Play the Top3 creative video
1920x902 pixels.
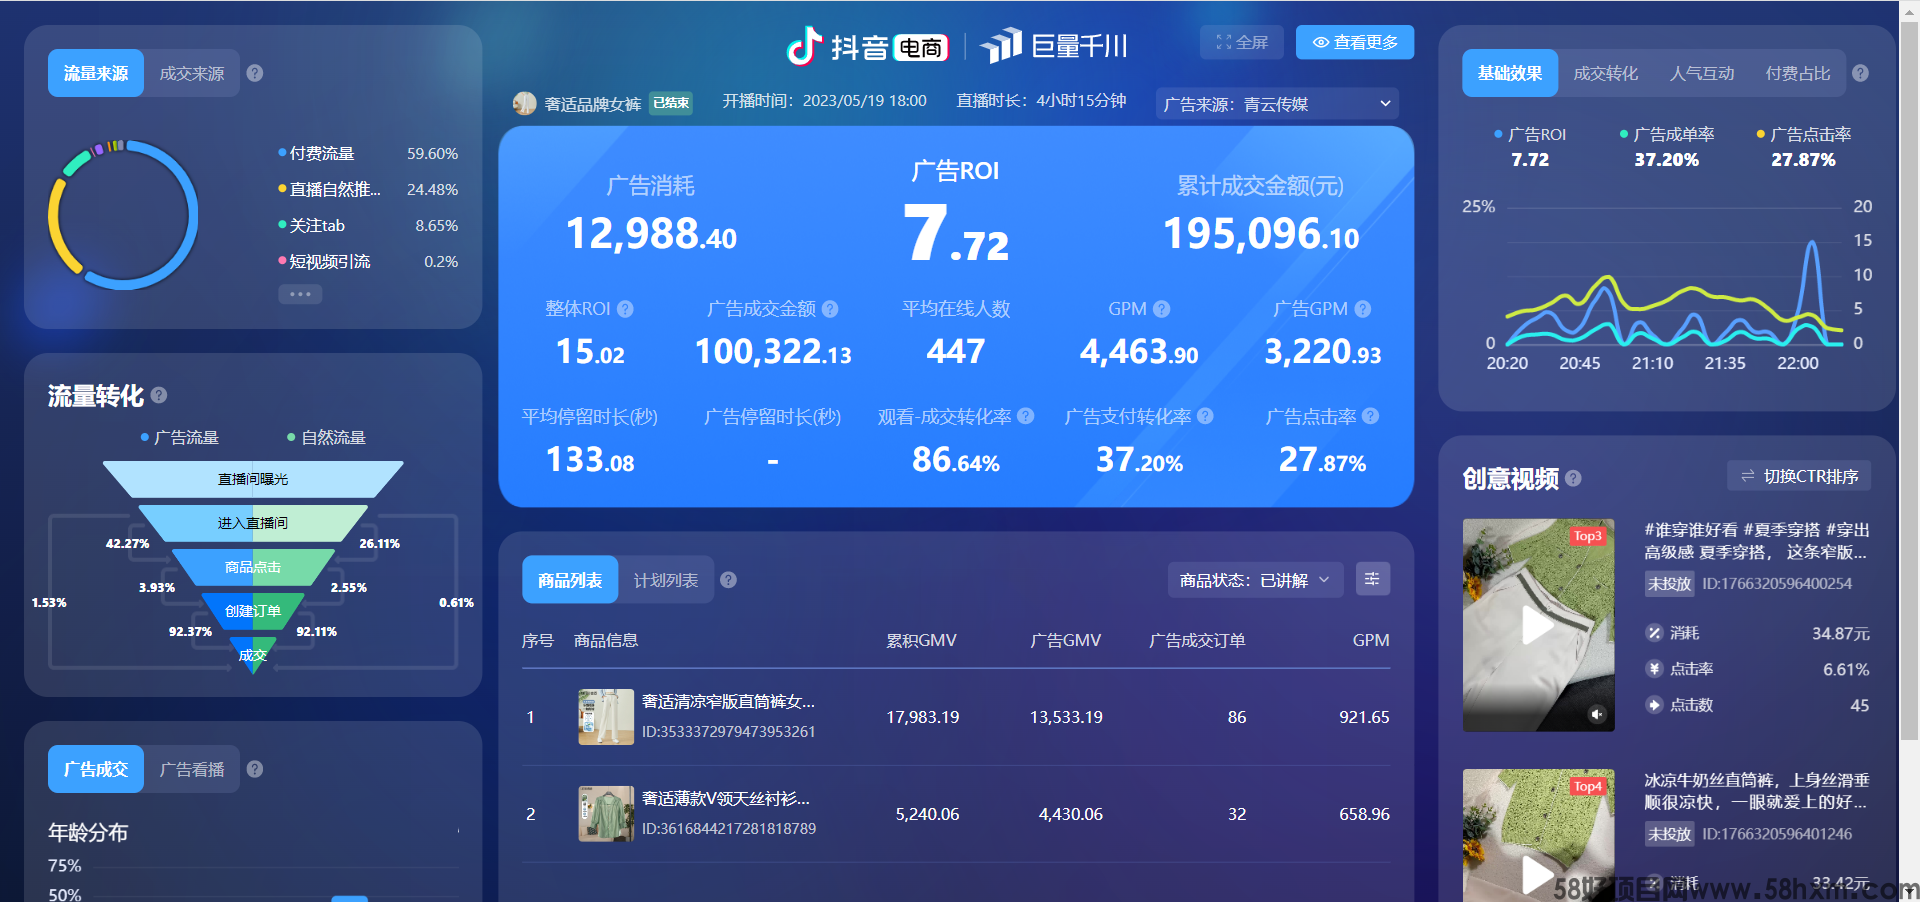tap(1537, 626)
